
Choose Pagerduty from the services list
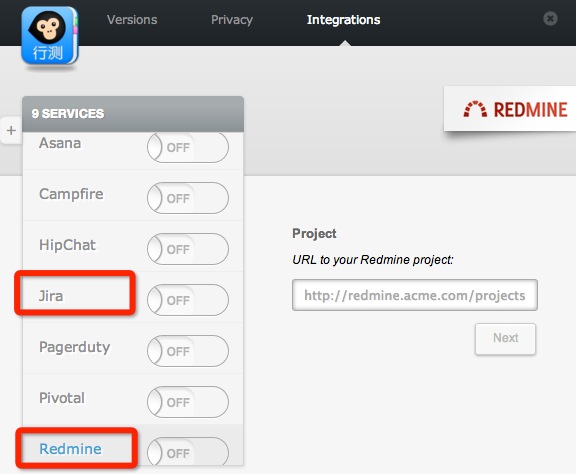pos(75,347)
